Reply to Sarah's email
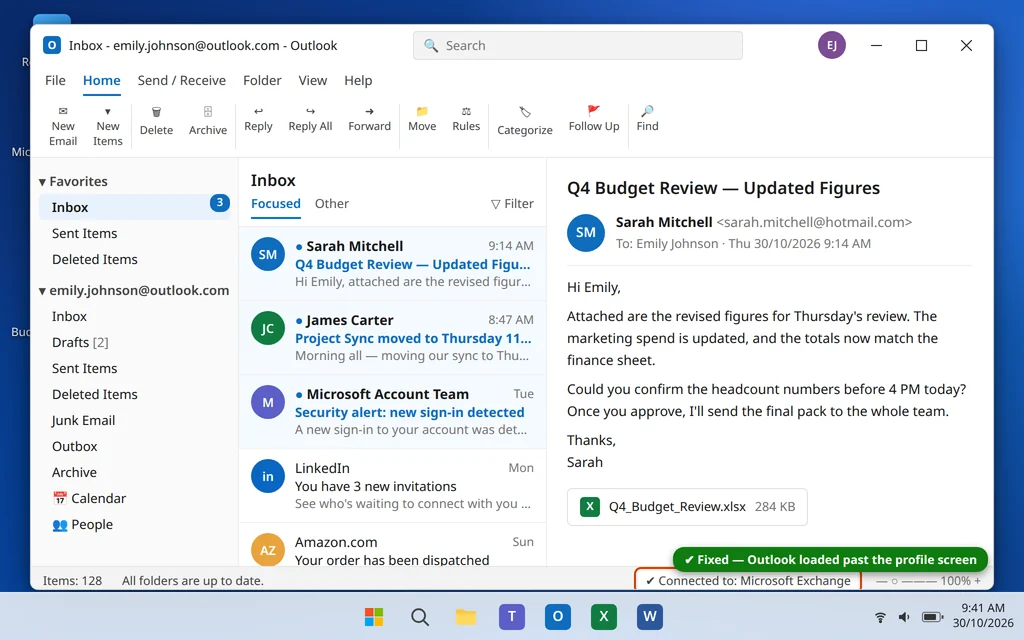1024x640 pixels. coord(258,120)
